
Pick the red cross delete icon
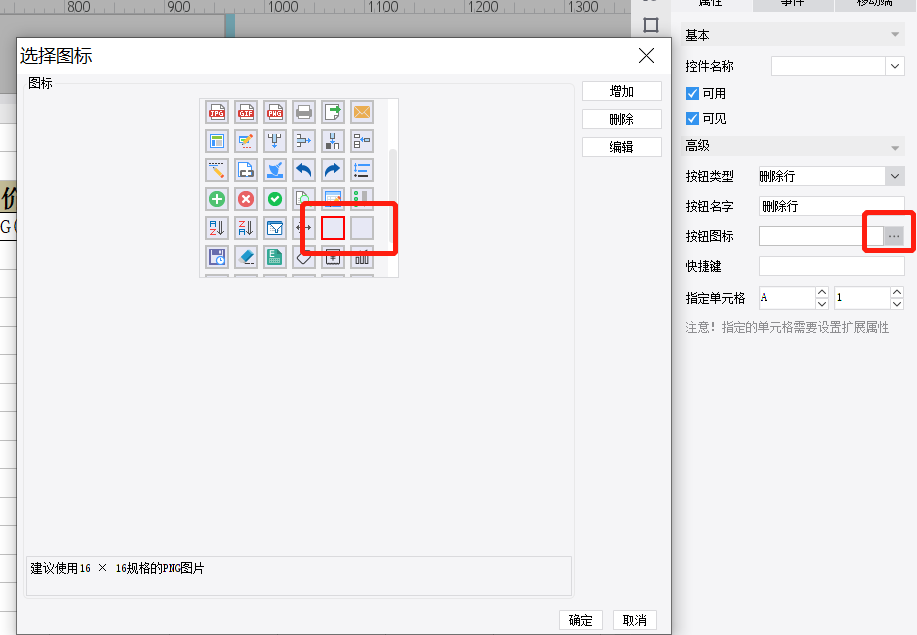pyautogui.click(x=246, y=199)
